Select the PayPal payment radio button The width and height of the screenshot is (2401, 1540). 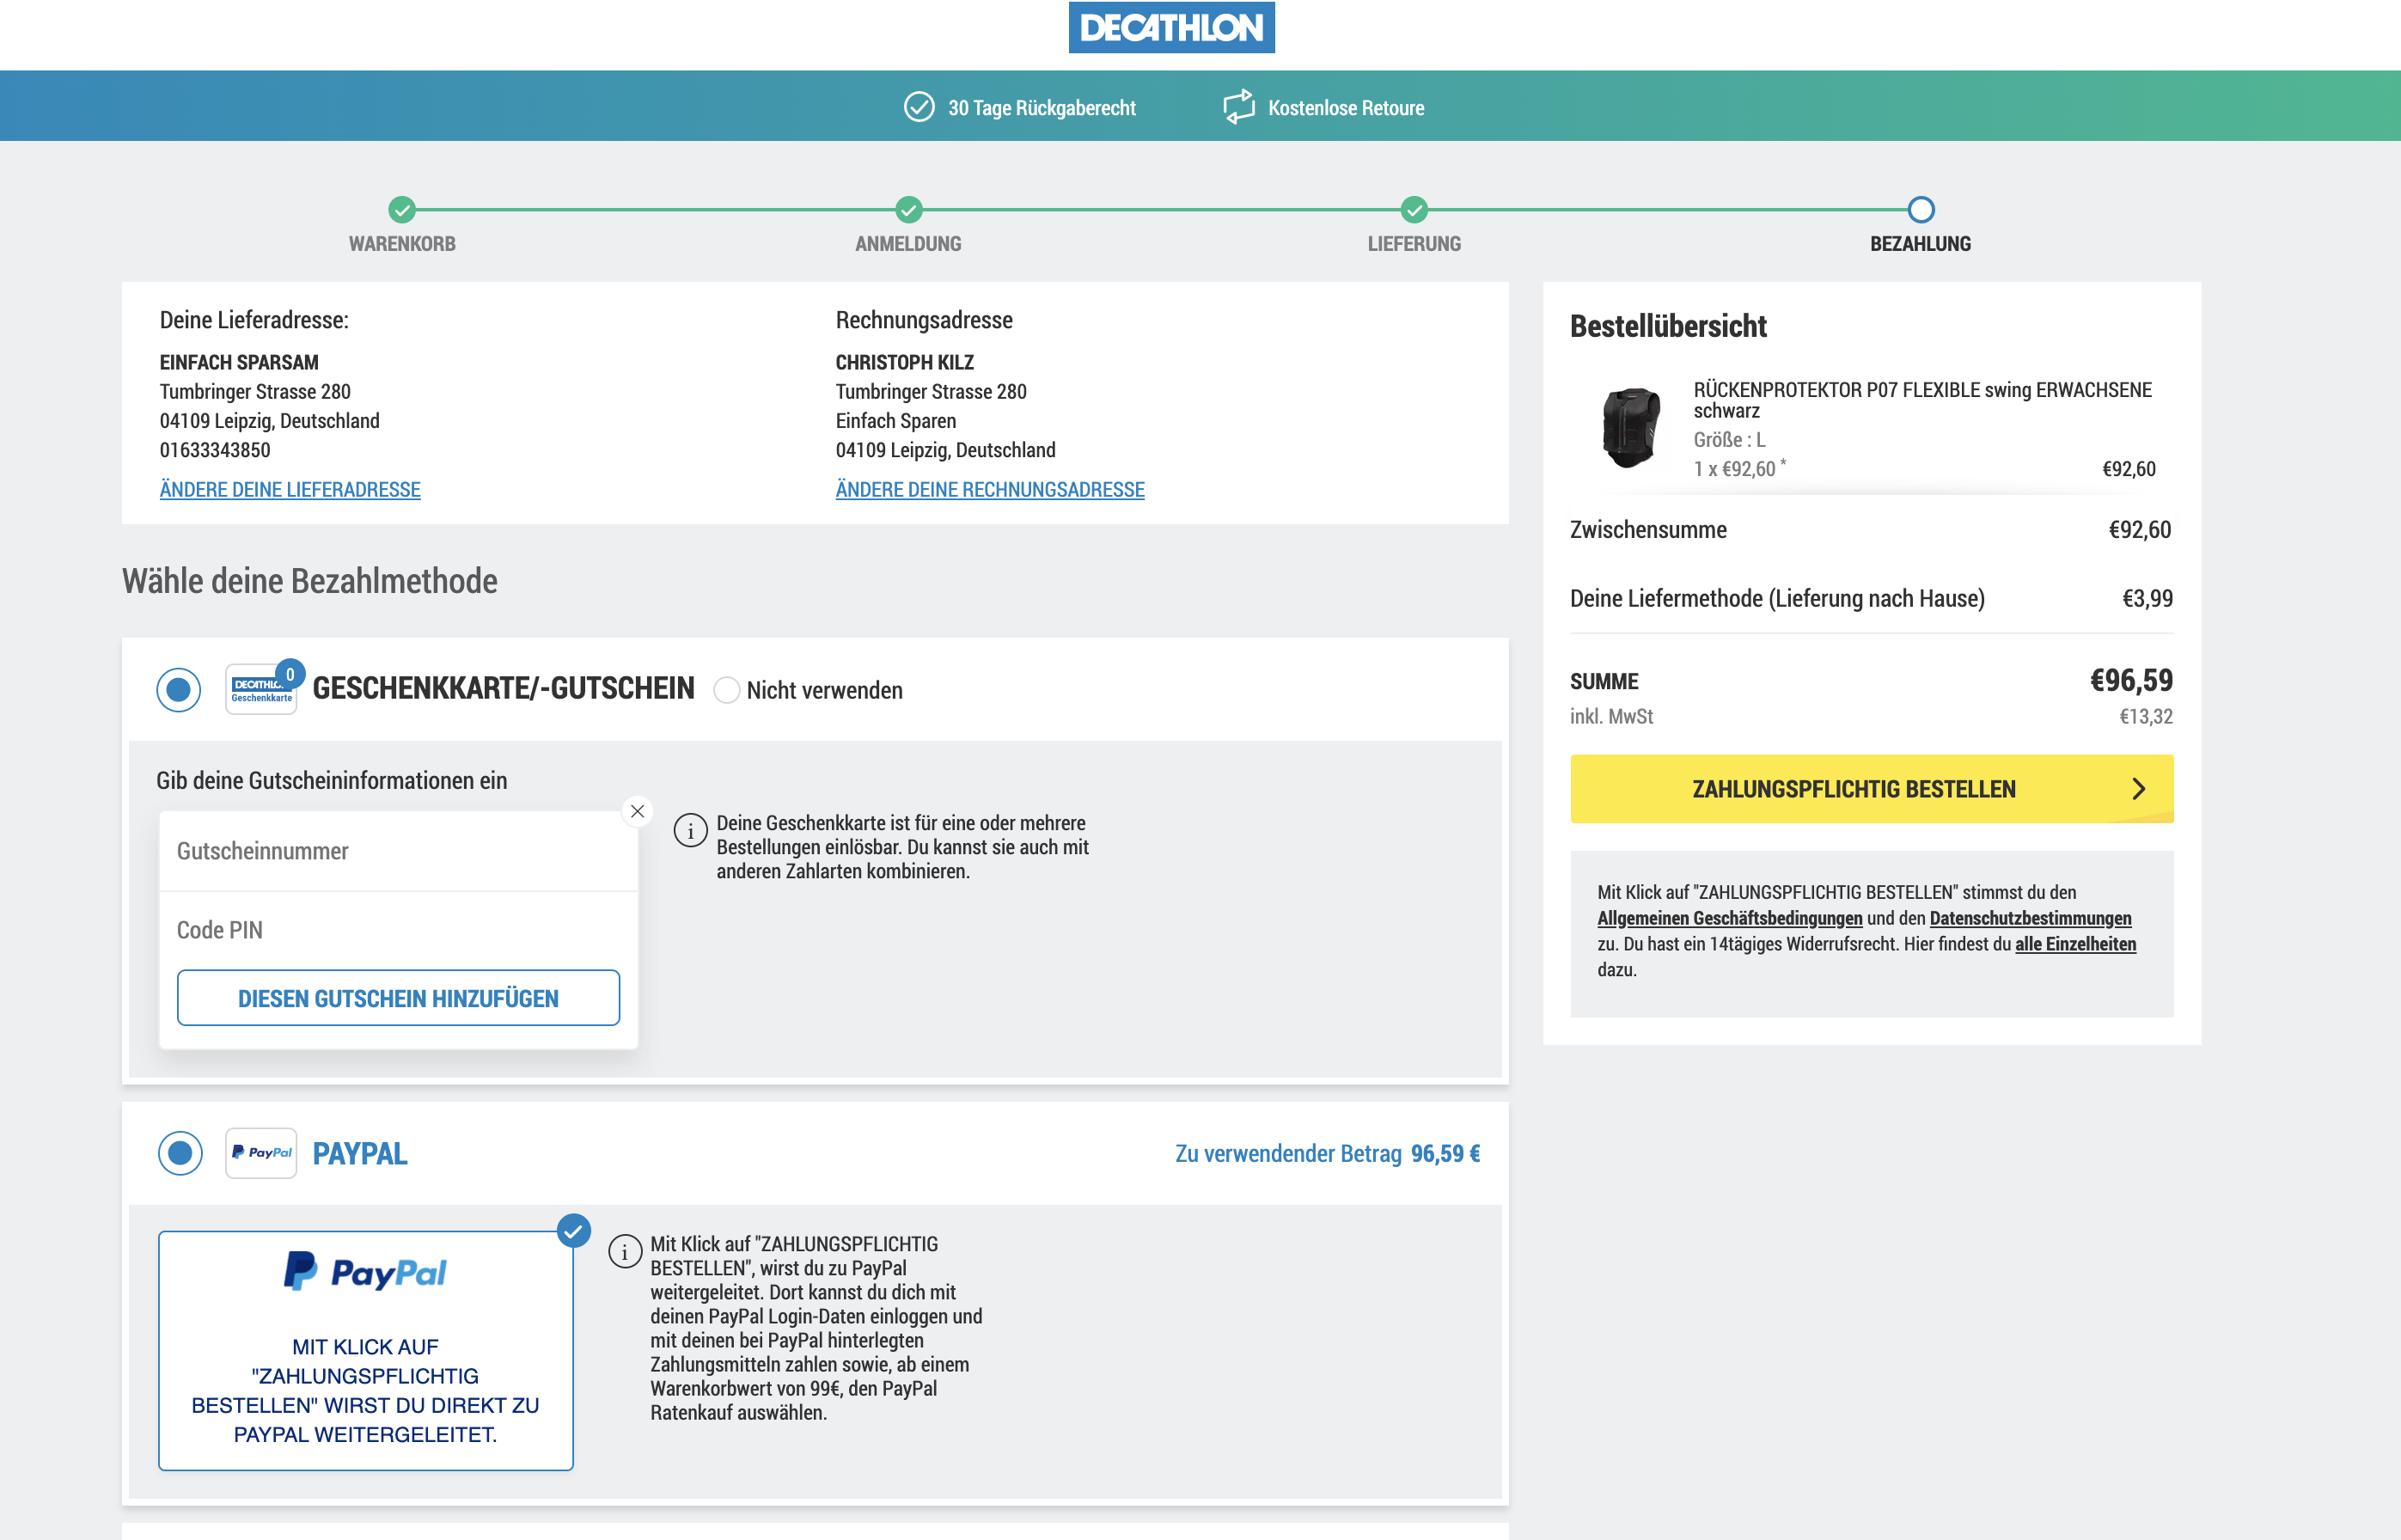(180, 1153)
